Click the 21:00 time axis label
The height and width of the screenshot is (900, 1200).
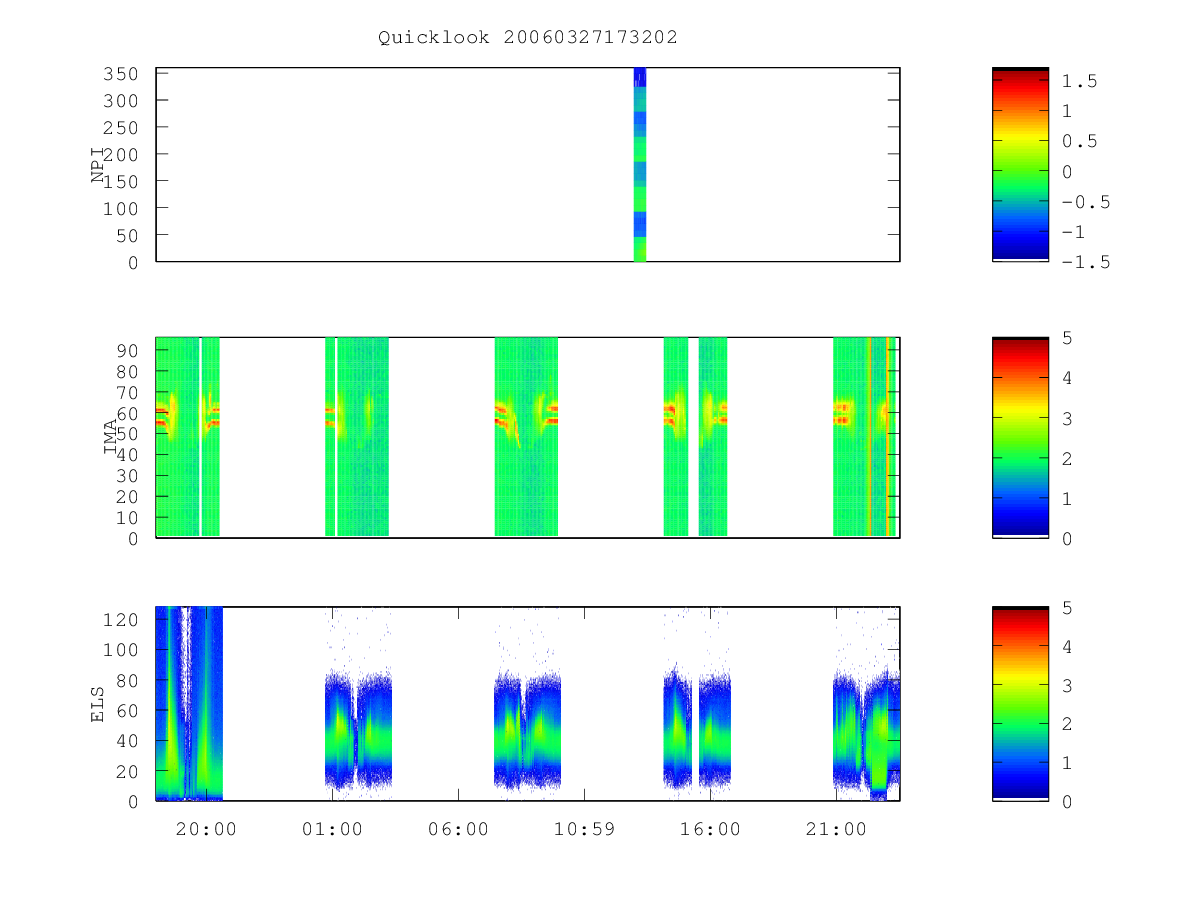pos(836,829)
